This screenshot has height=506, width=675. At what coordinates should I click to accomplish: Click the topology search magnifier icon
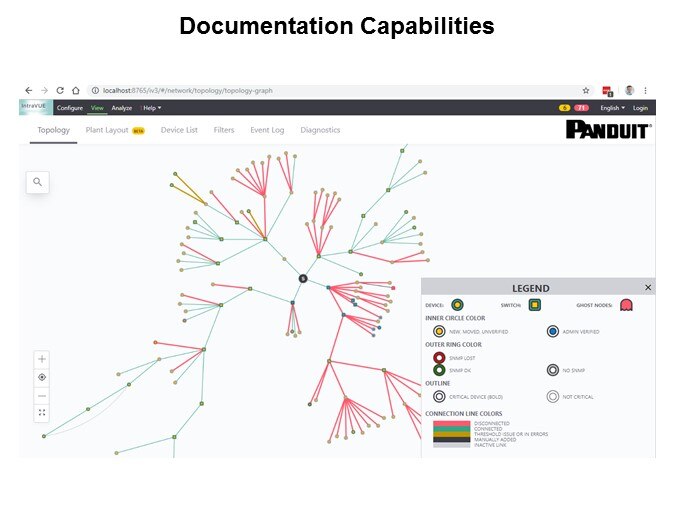(x=38, y=182)
